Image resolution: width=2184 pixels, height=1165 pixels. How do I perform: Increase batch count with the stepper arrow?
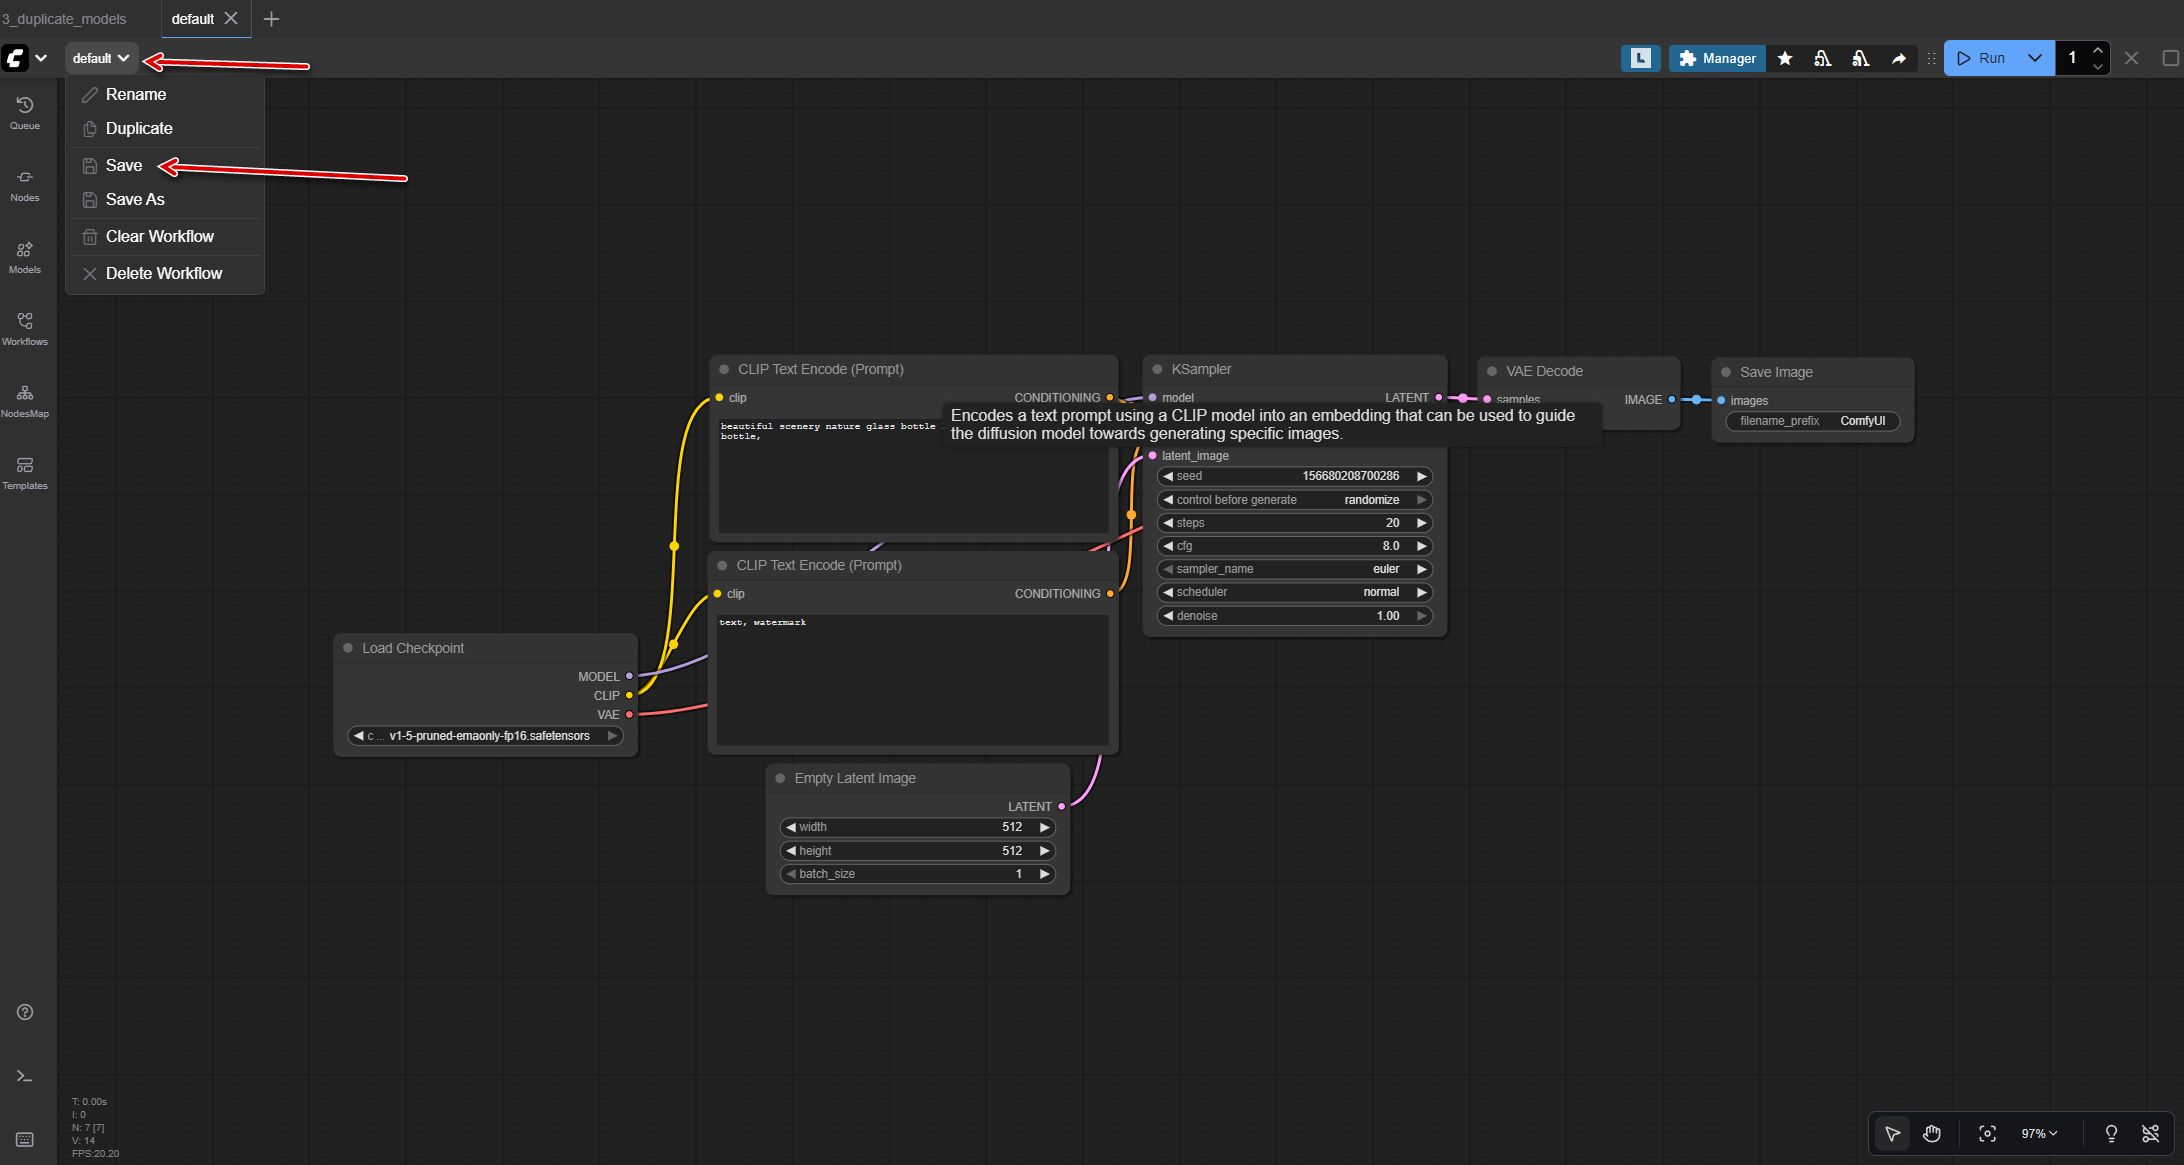point(2098,50)
